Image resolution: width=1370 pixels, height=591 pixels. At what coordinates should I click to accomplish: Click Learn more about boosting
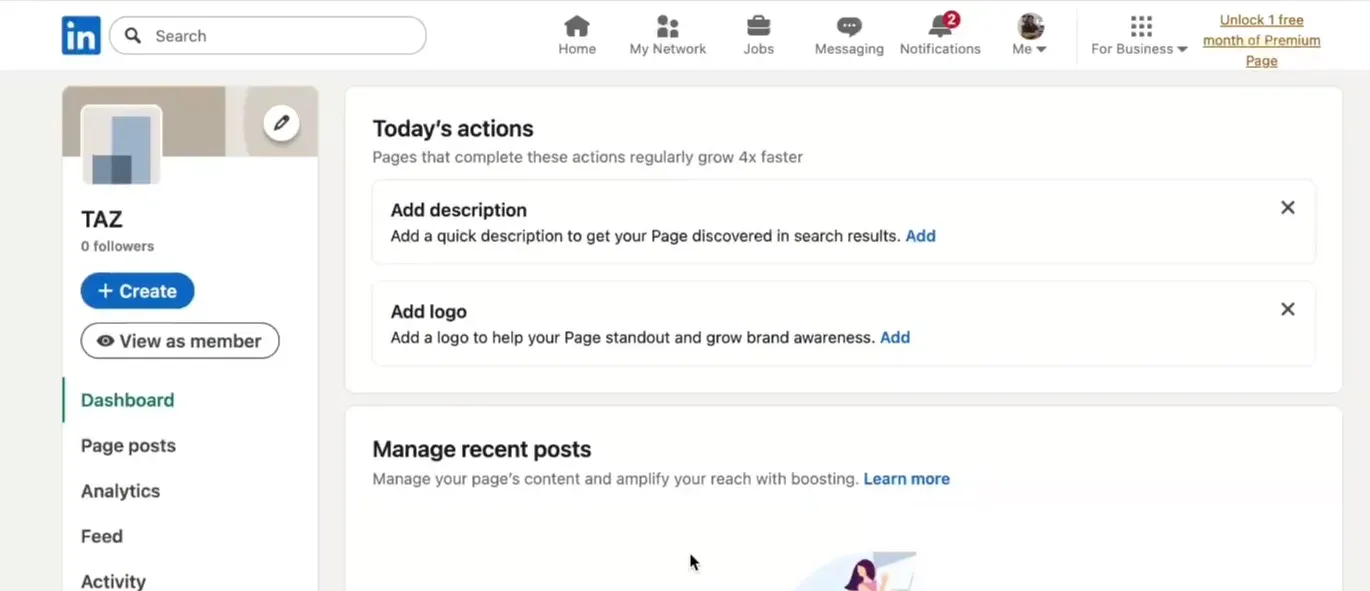906,479
